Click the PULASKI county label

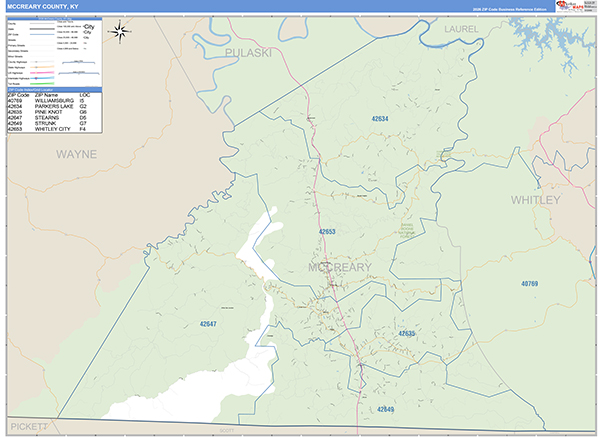point(248,53)
